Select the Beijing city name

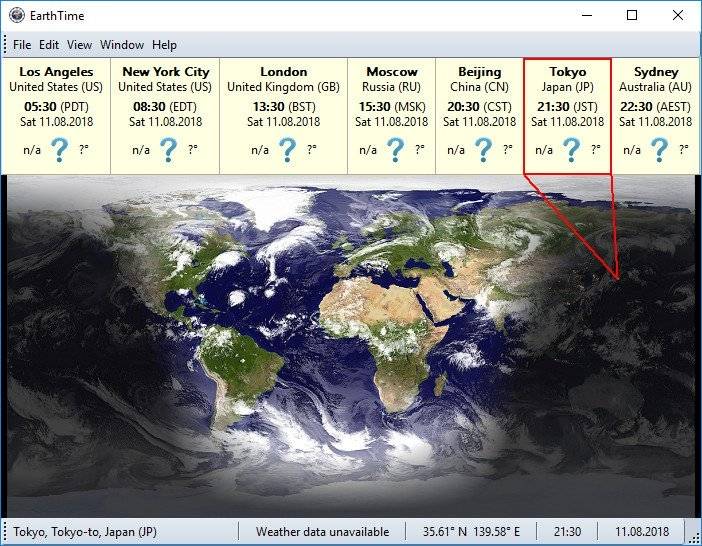pos(479,72)
